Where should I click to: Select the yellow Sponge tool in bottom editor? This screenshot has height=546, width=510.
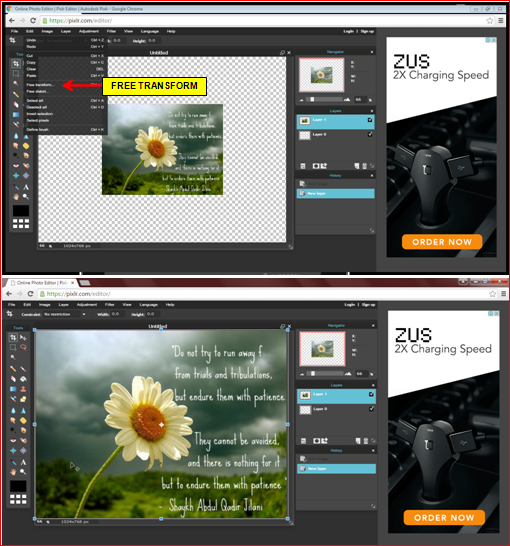tap(23, 421)
